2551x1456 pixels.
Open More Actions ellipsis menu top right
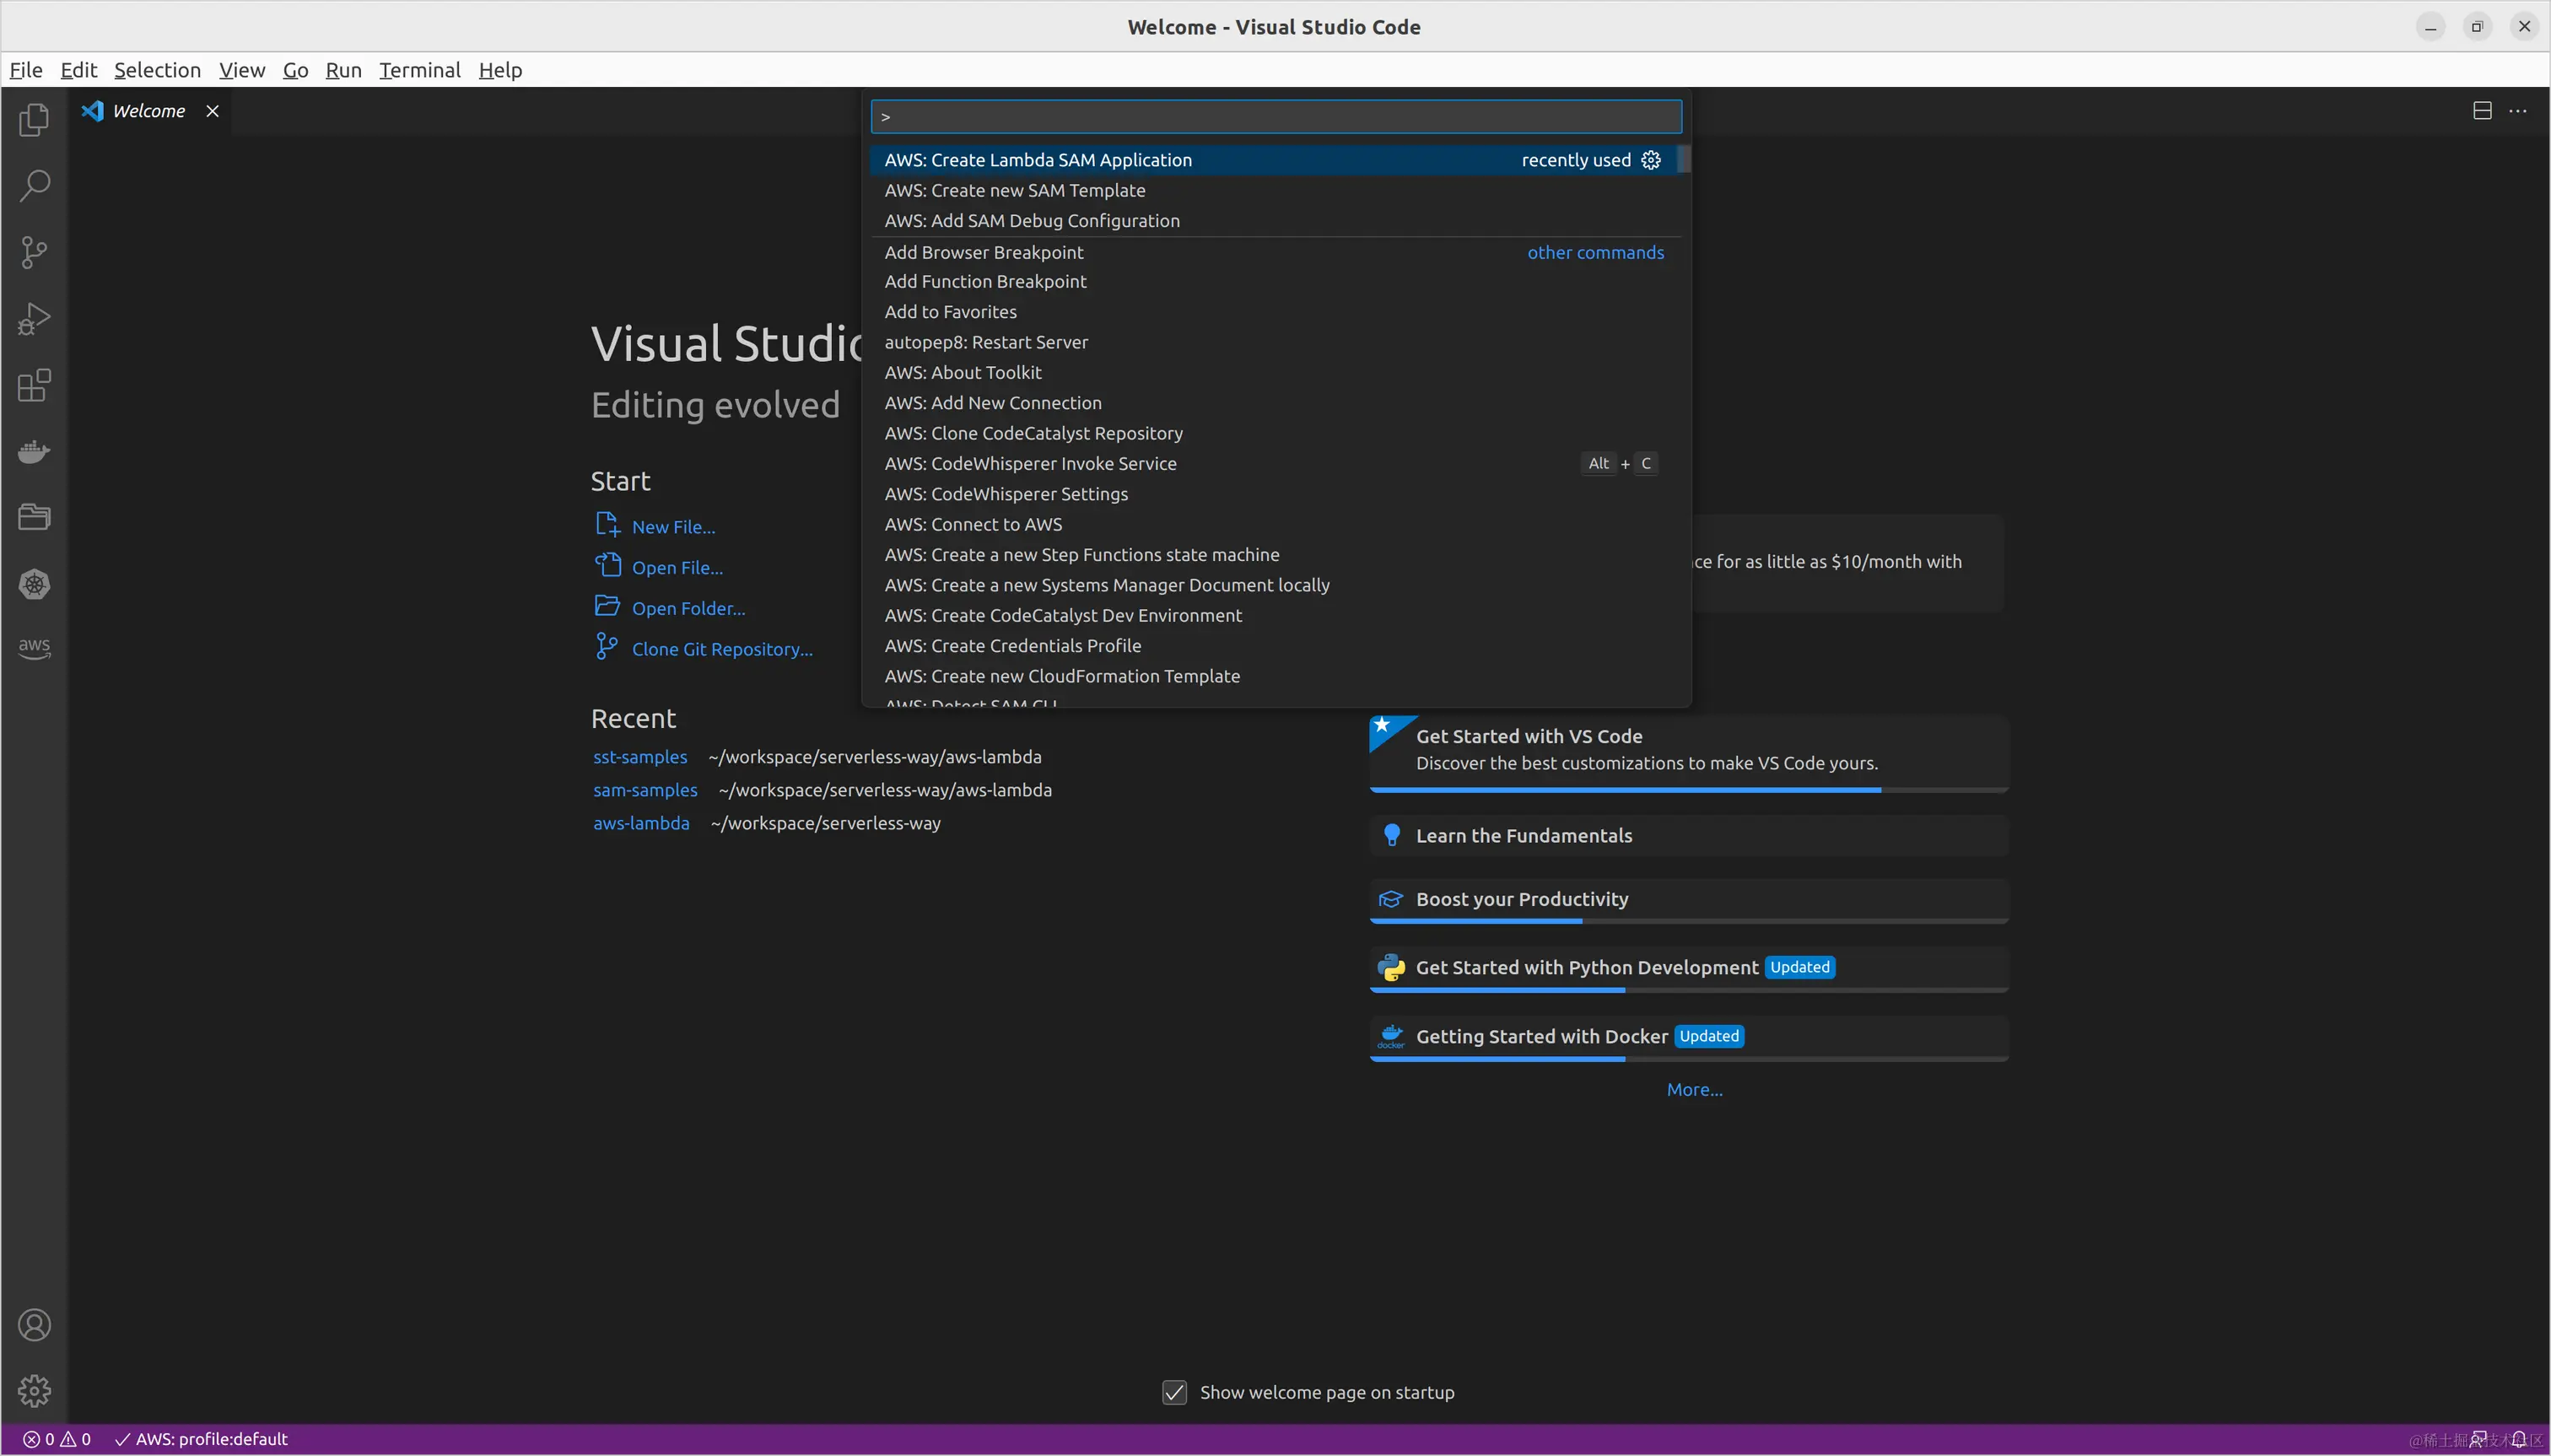(2518, 111)
